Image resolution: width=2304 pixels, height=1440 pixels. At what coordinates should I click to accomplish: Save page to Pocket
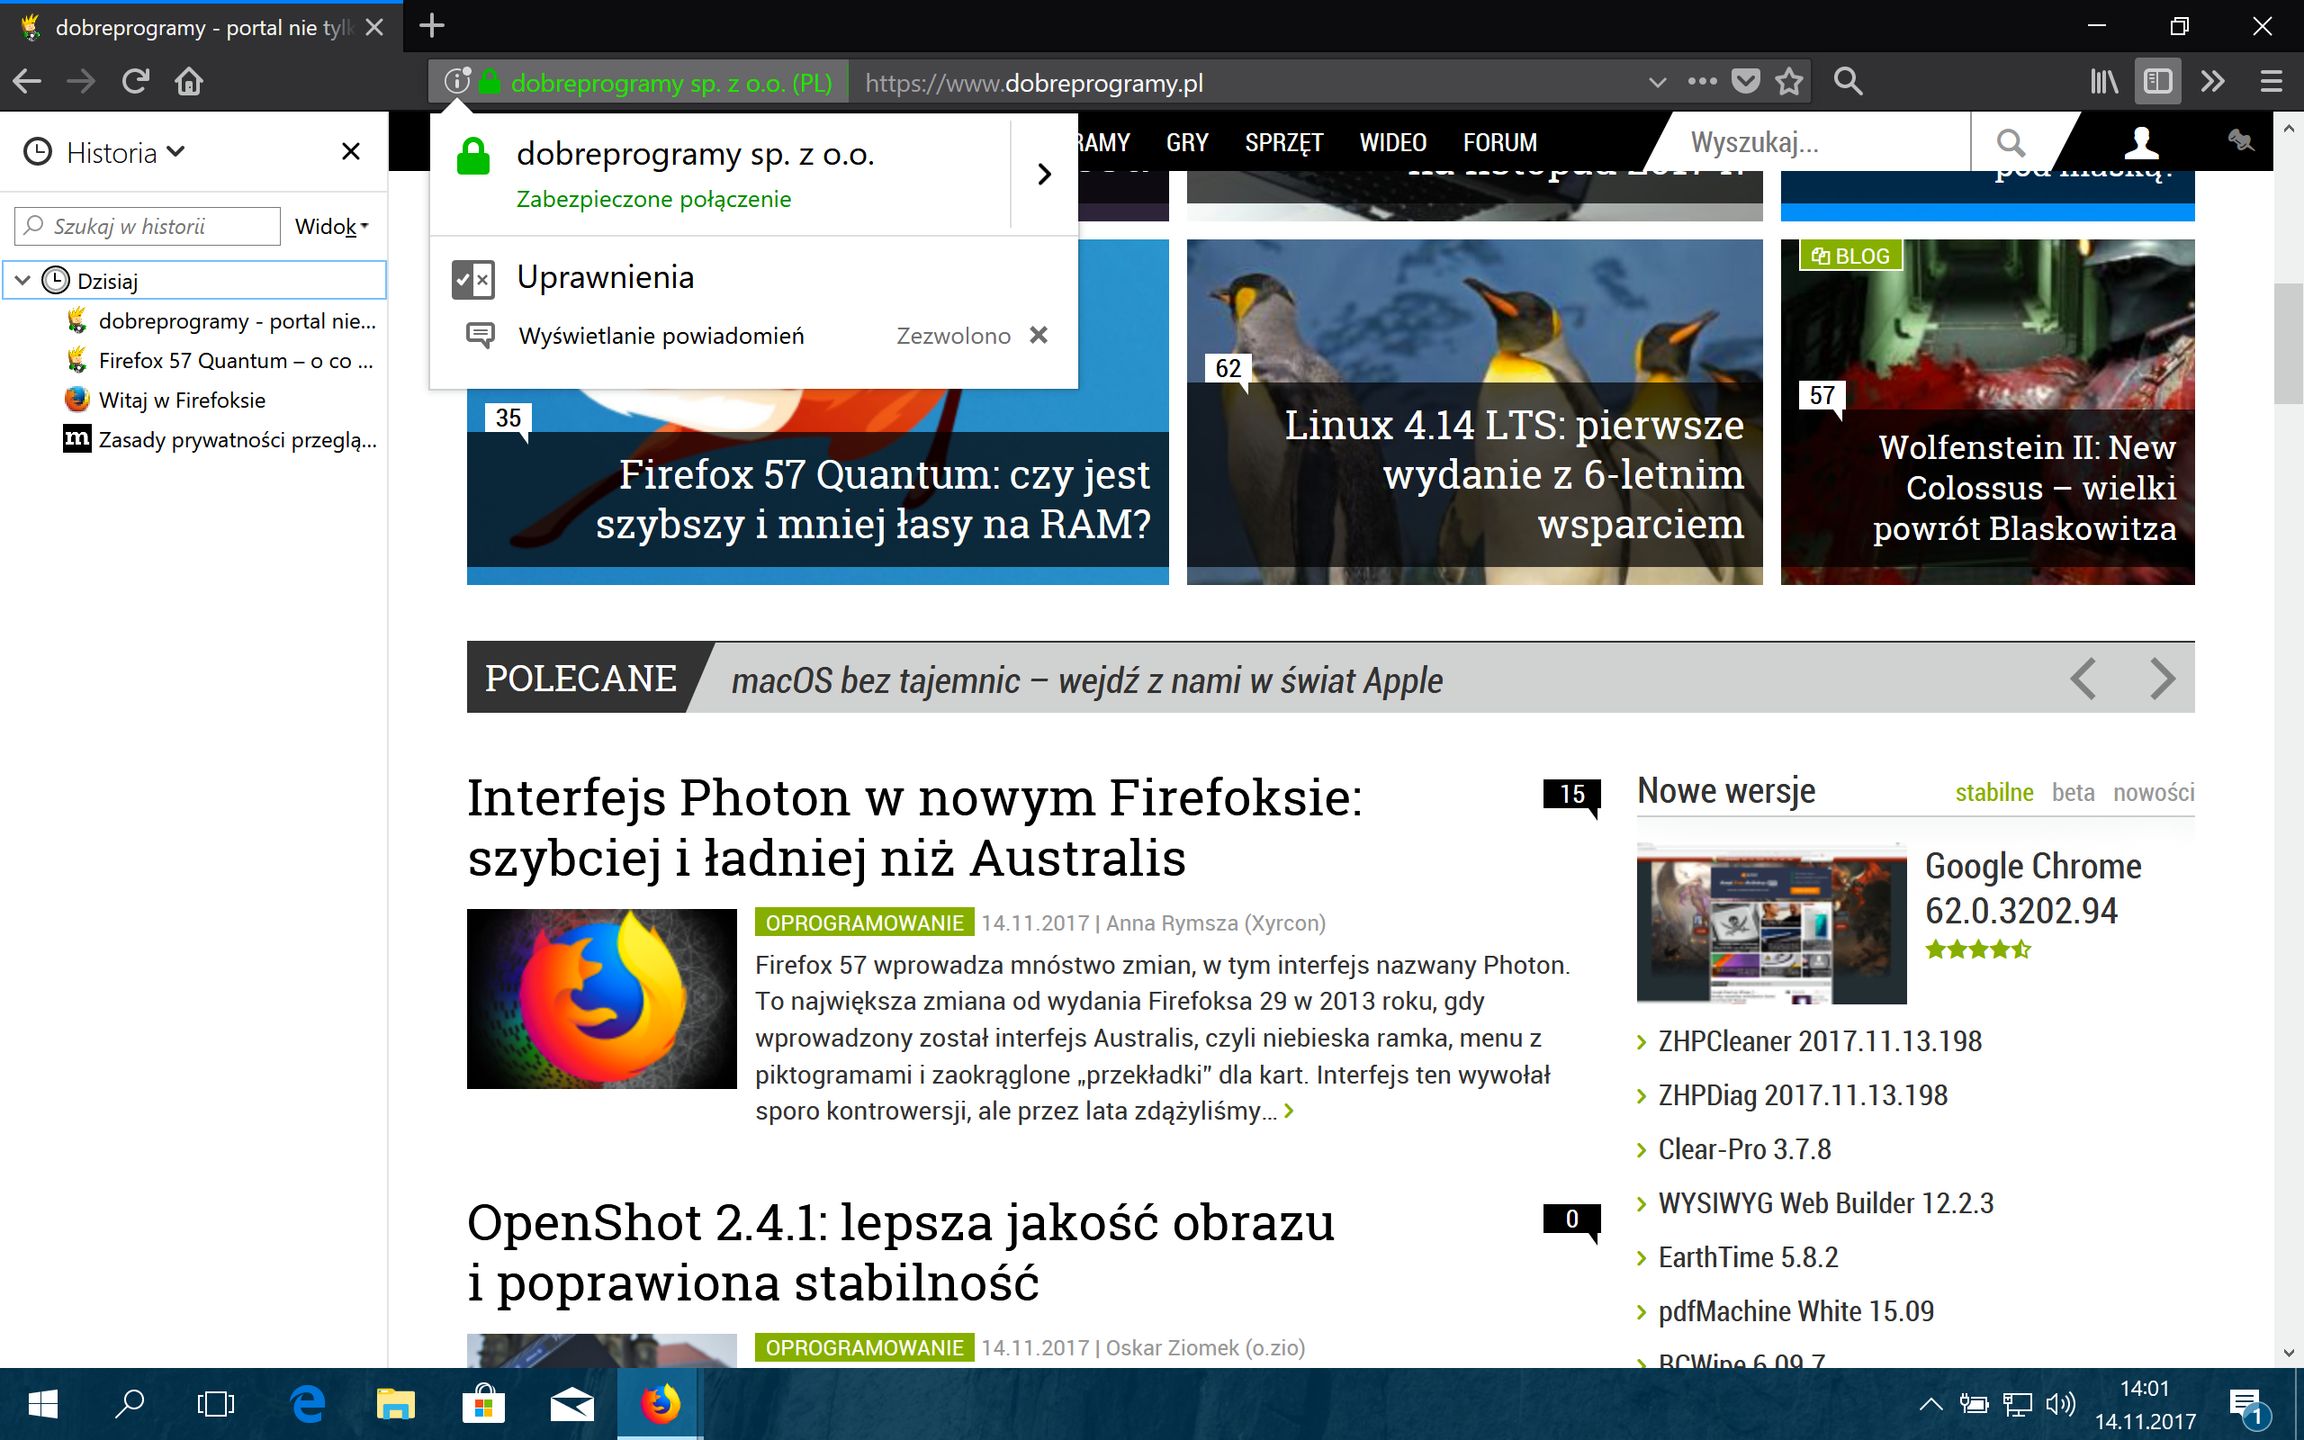point(1745,81)
